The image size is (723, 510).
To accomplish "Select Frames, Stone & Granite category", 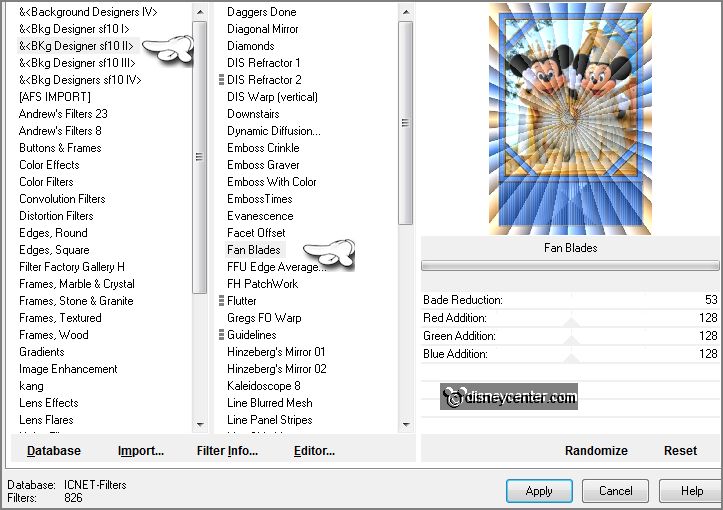I will click(76, 301).
